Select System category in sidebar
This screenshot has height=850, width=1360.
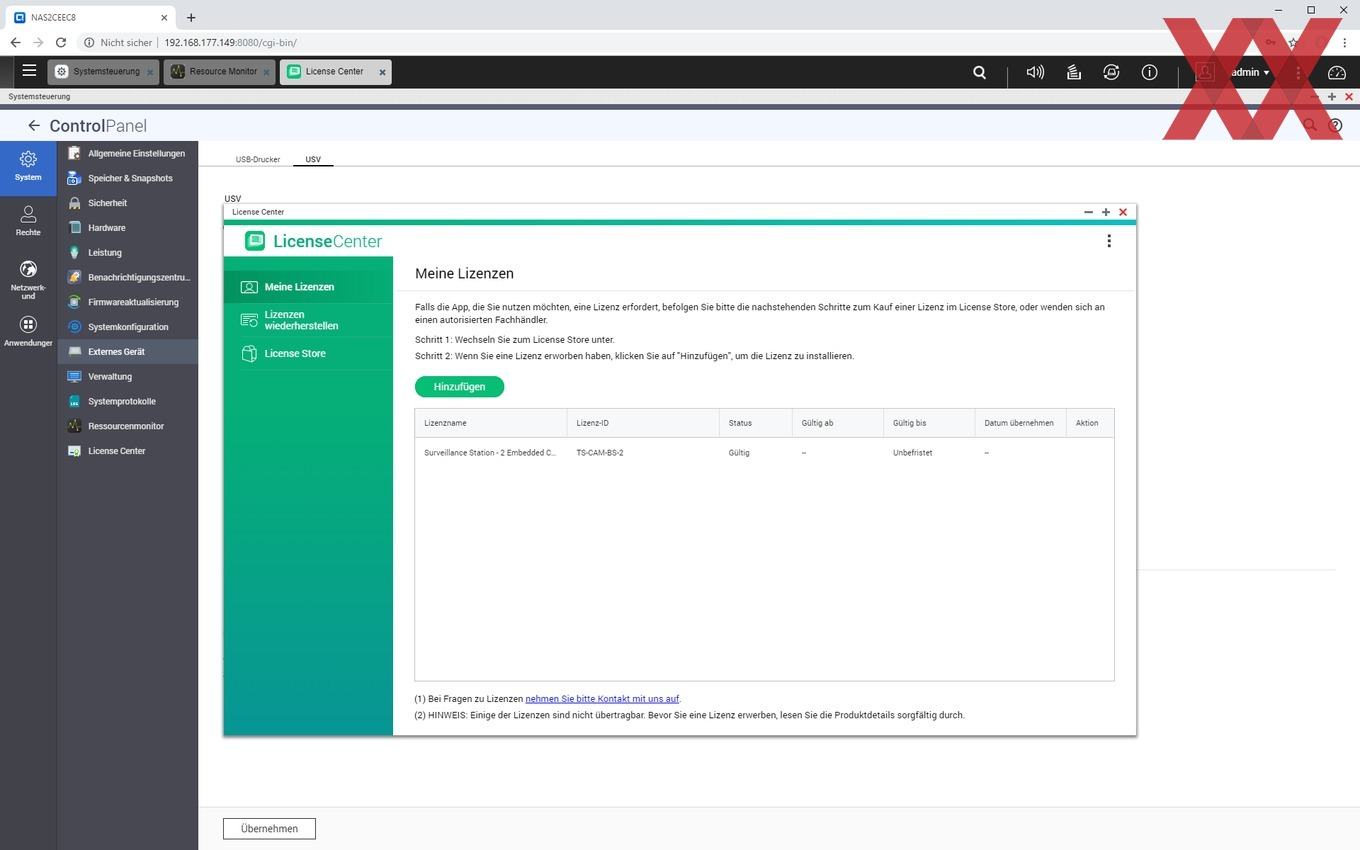pos(28,166)
